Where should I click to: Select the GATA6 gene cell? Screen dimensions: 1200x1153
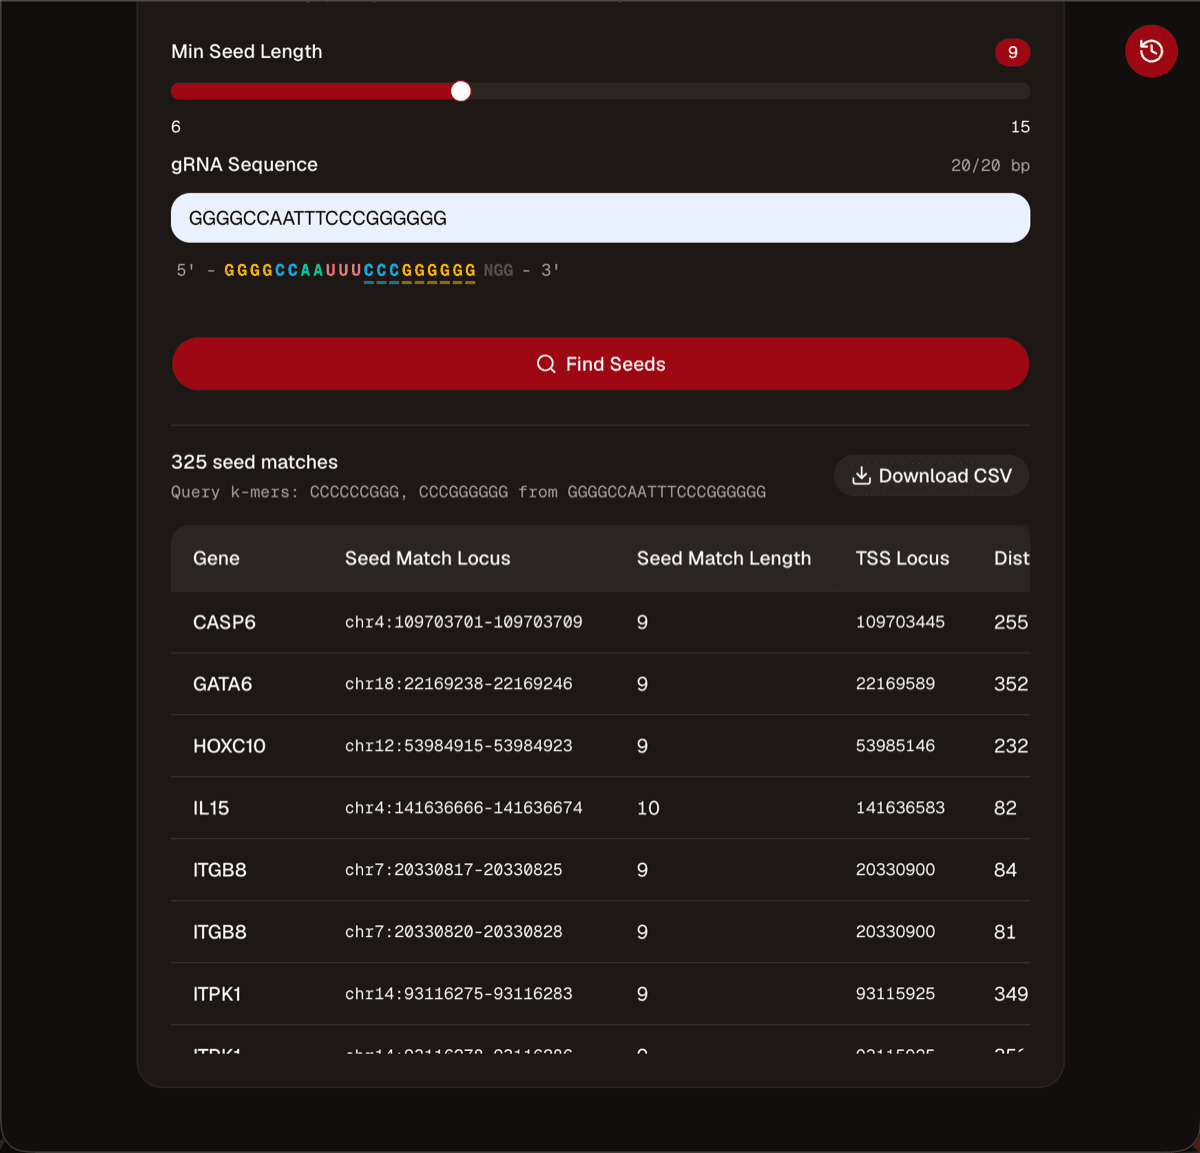222,684
